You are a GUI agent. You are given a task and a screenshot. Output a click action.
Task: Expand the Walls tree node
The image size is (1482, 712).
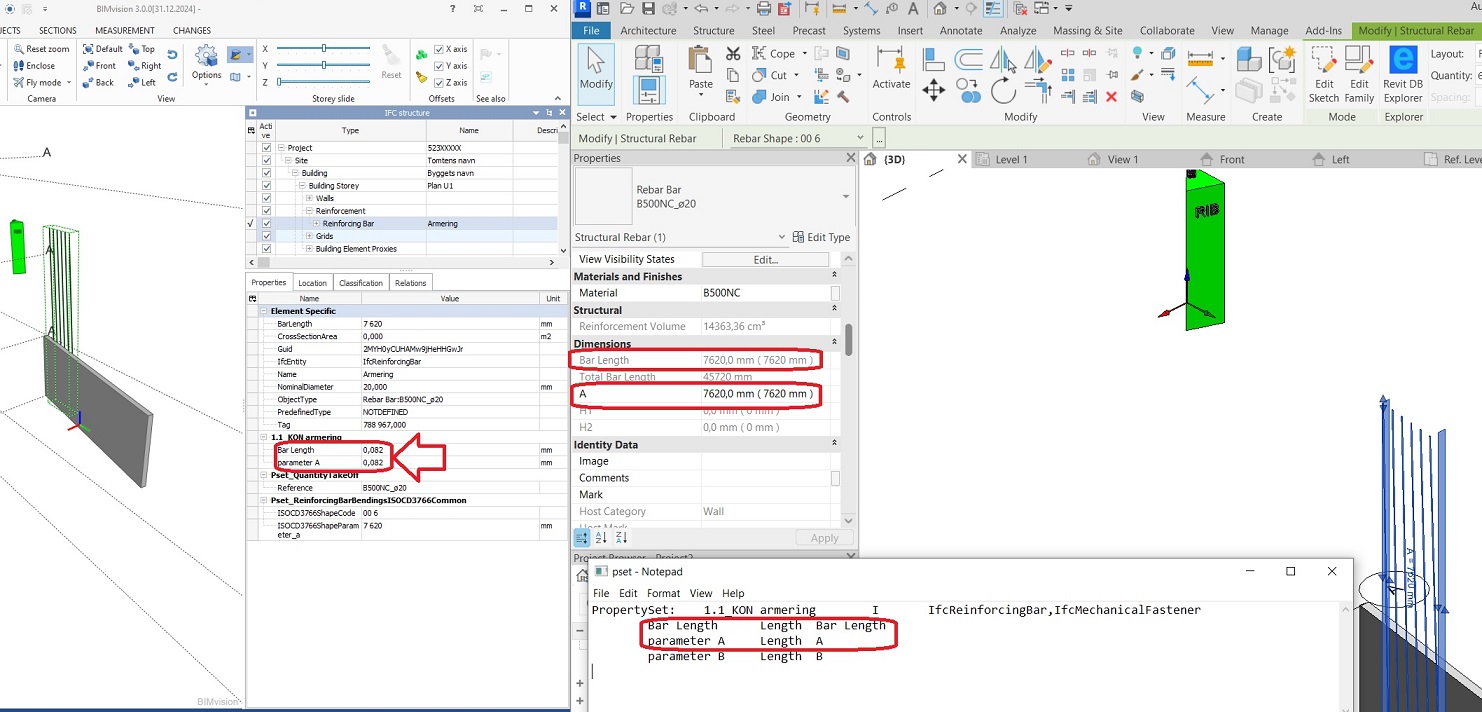(309, 198)
